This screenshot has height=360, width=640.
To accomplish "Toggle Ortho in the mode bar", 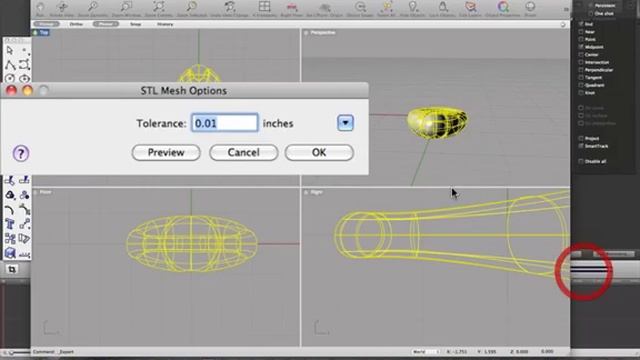I will (x=76, y=24).
